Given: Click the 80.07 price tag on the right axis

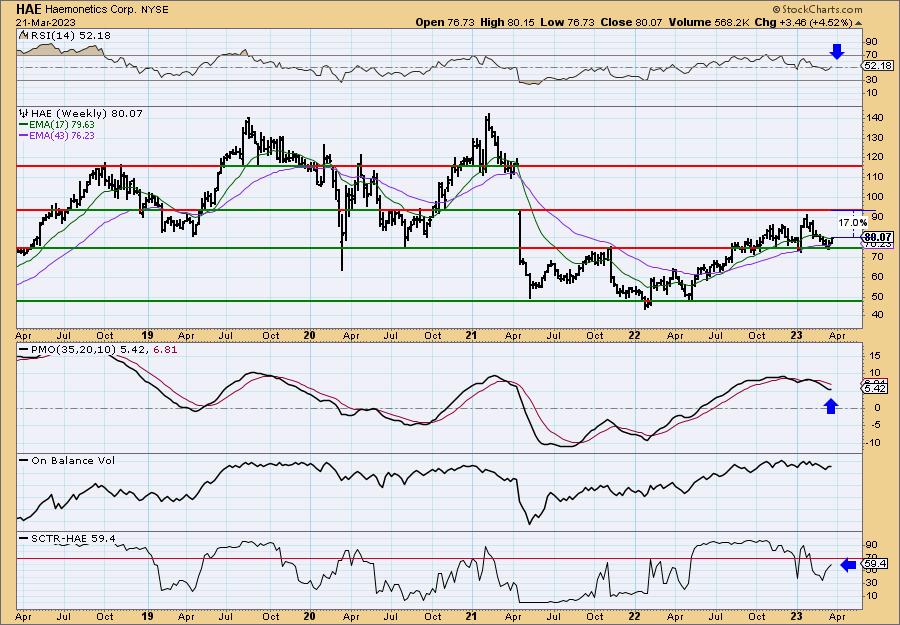Looking at the screenshot, I should coord(878,236).
